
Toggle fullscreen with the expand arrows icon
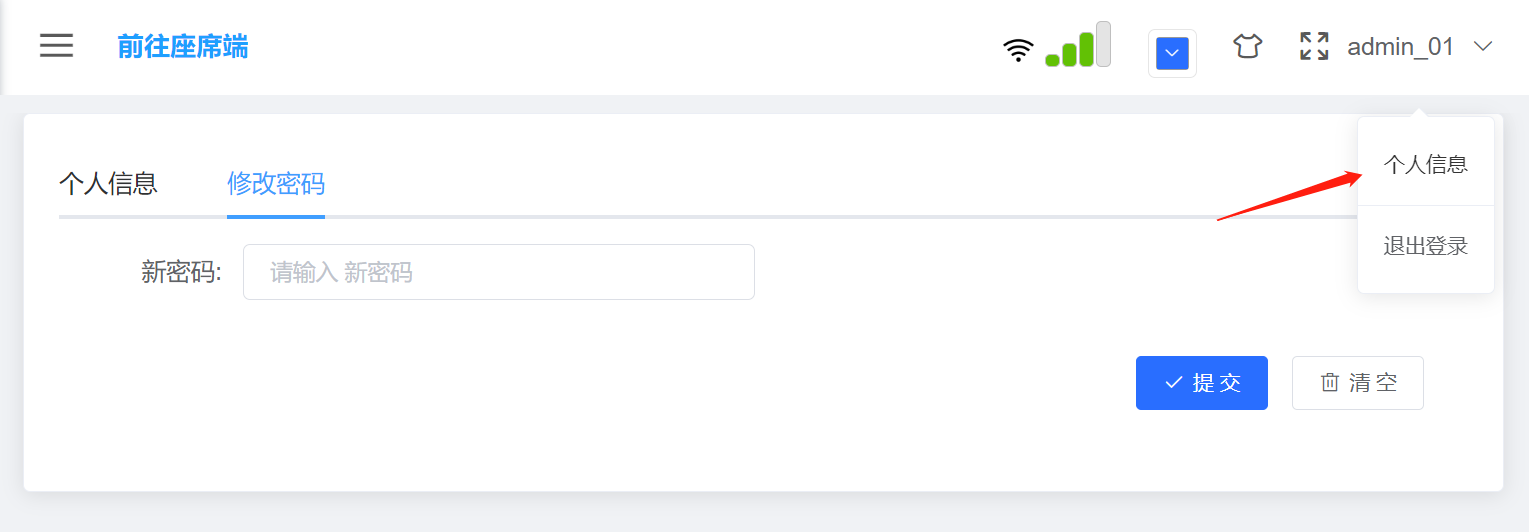1314,46
